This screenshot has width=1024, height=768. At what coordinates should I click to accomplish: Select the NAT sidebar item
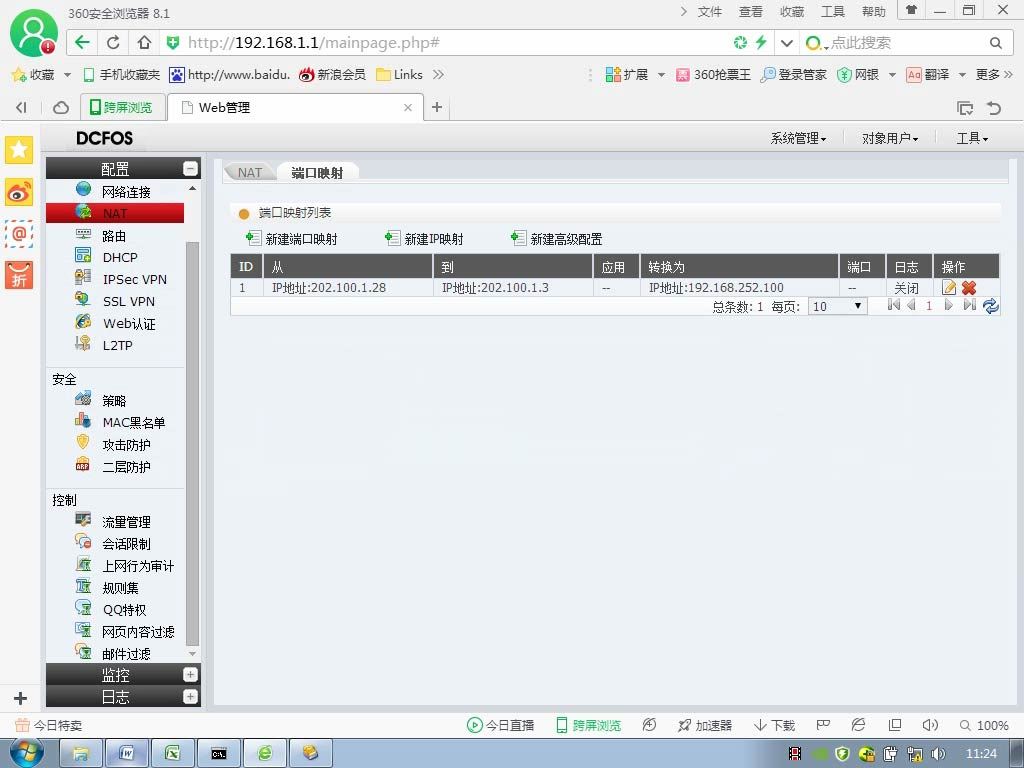tap(115, 213)
